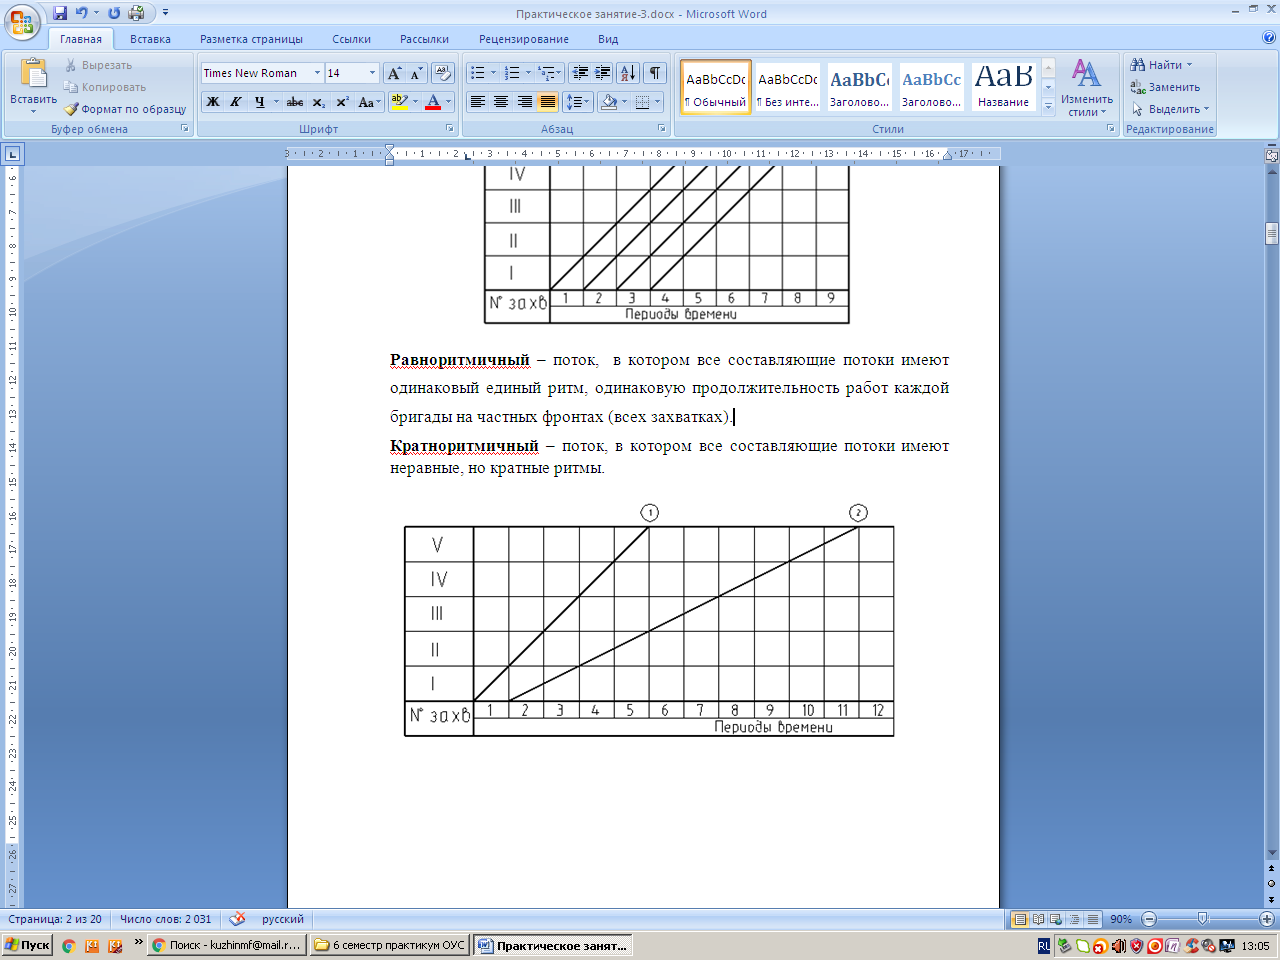The height and width of the screenshot is (960, 1280).
Task: Open Ссылки ribbon tab
Action: (x=351, y=39)
